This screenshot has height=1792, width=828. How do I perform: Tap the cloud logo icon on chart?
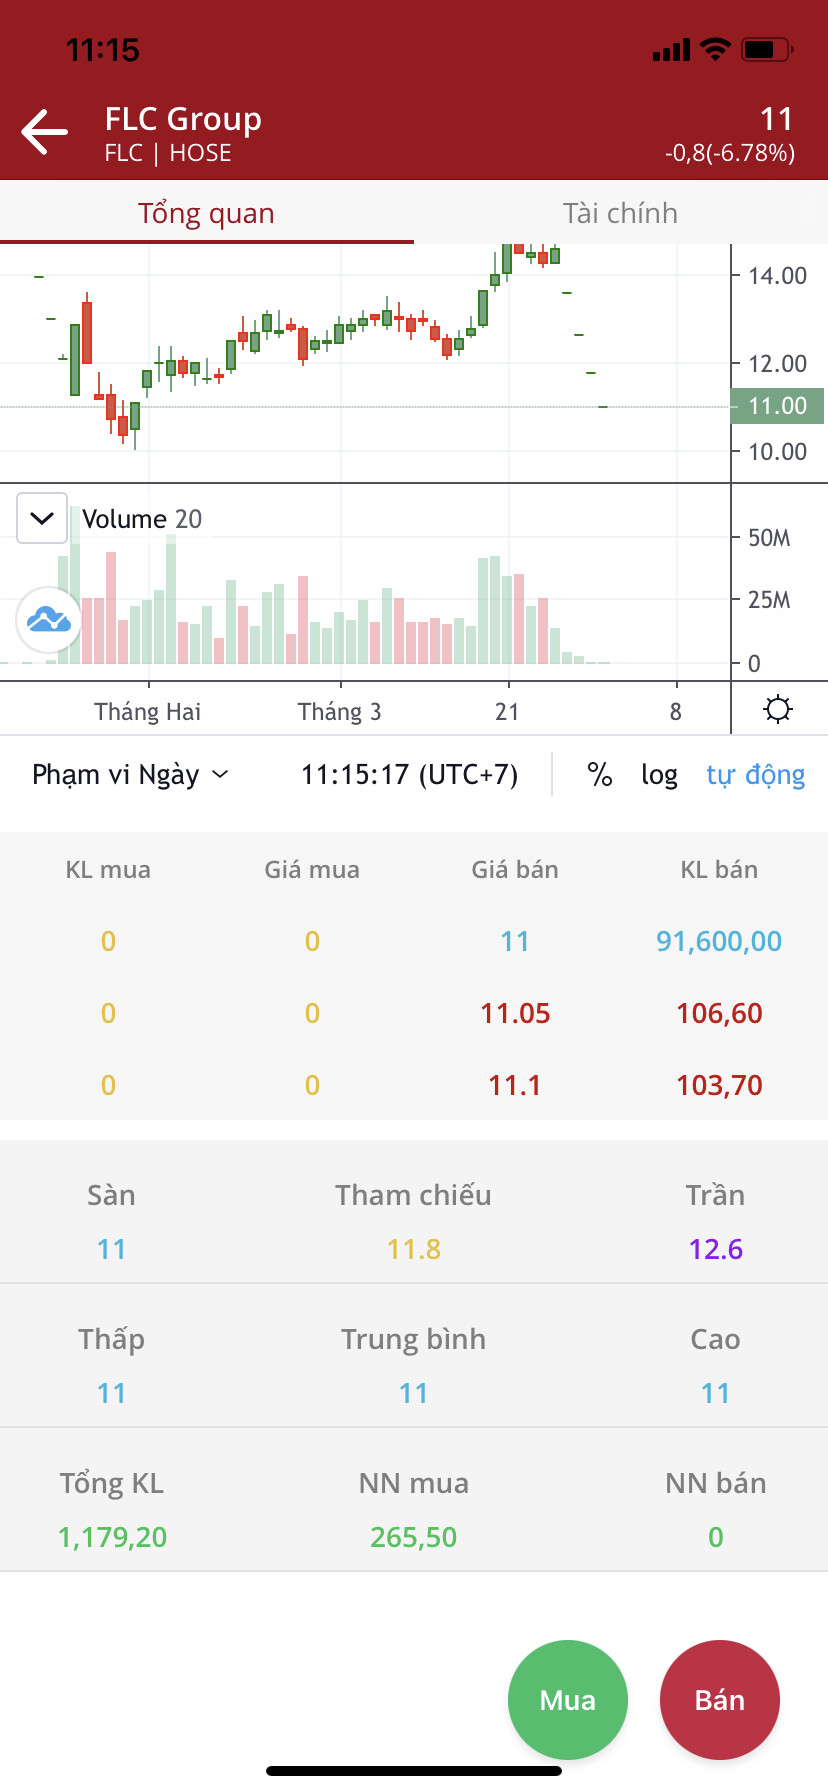tap(48, 620)
